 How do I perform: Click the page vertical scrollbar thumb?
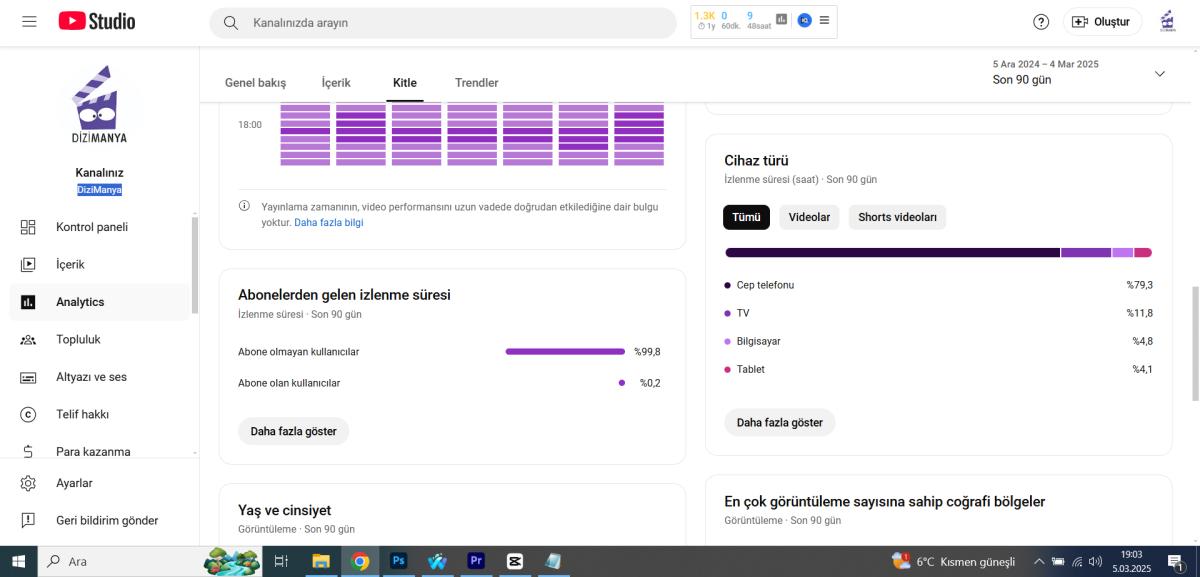[1194, 343]
